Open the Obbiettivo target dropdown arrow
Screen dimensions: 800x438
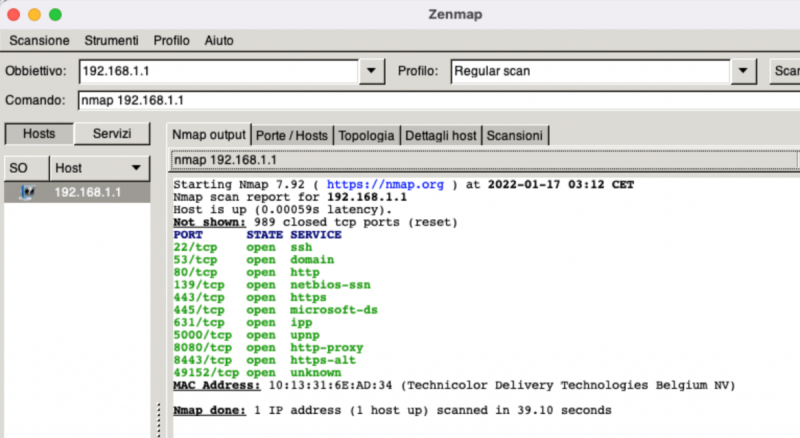coord(371,71)
